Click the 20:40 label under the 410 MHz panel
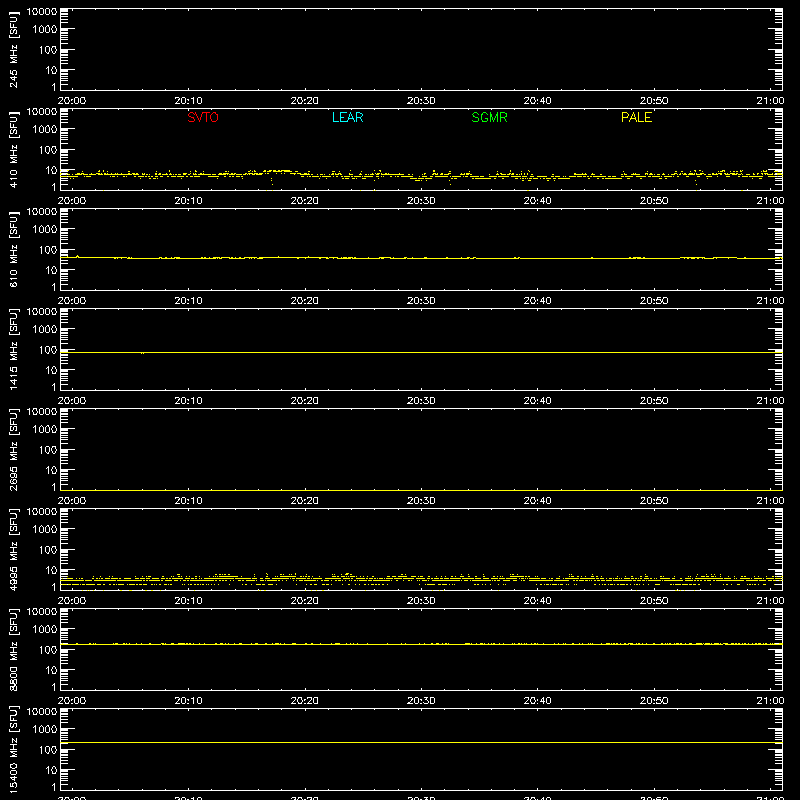The image size is (800, 800). tap(537, 201)
